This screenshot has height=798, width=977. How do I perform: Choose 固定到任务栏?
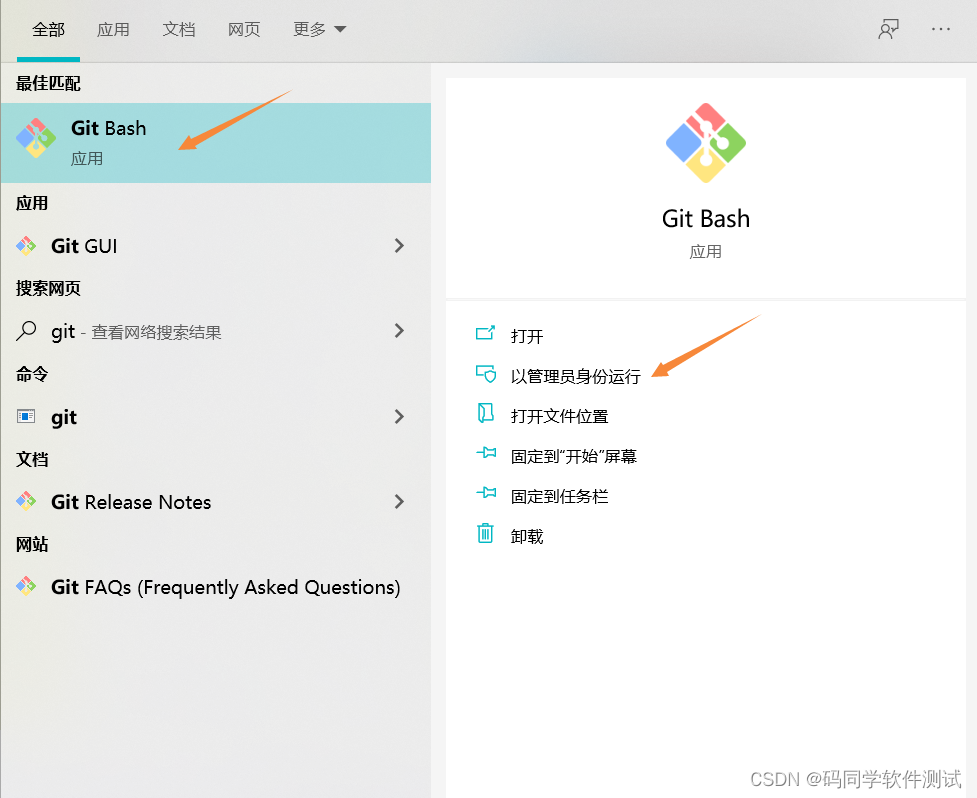coord(560,496)
